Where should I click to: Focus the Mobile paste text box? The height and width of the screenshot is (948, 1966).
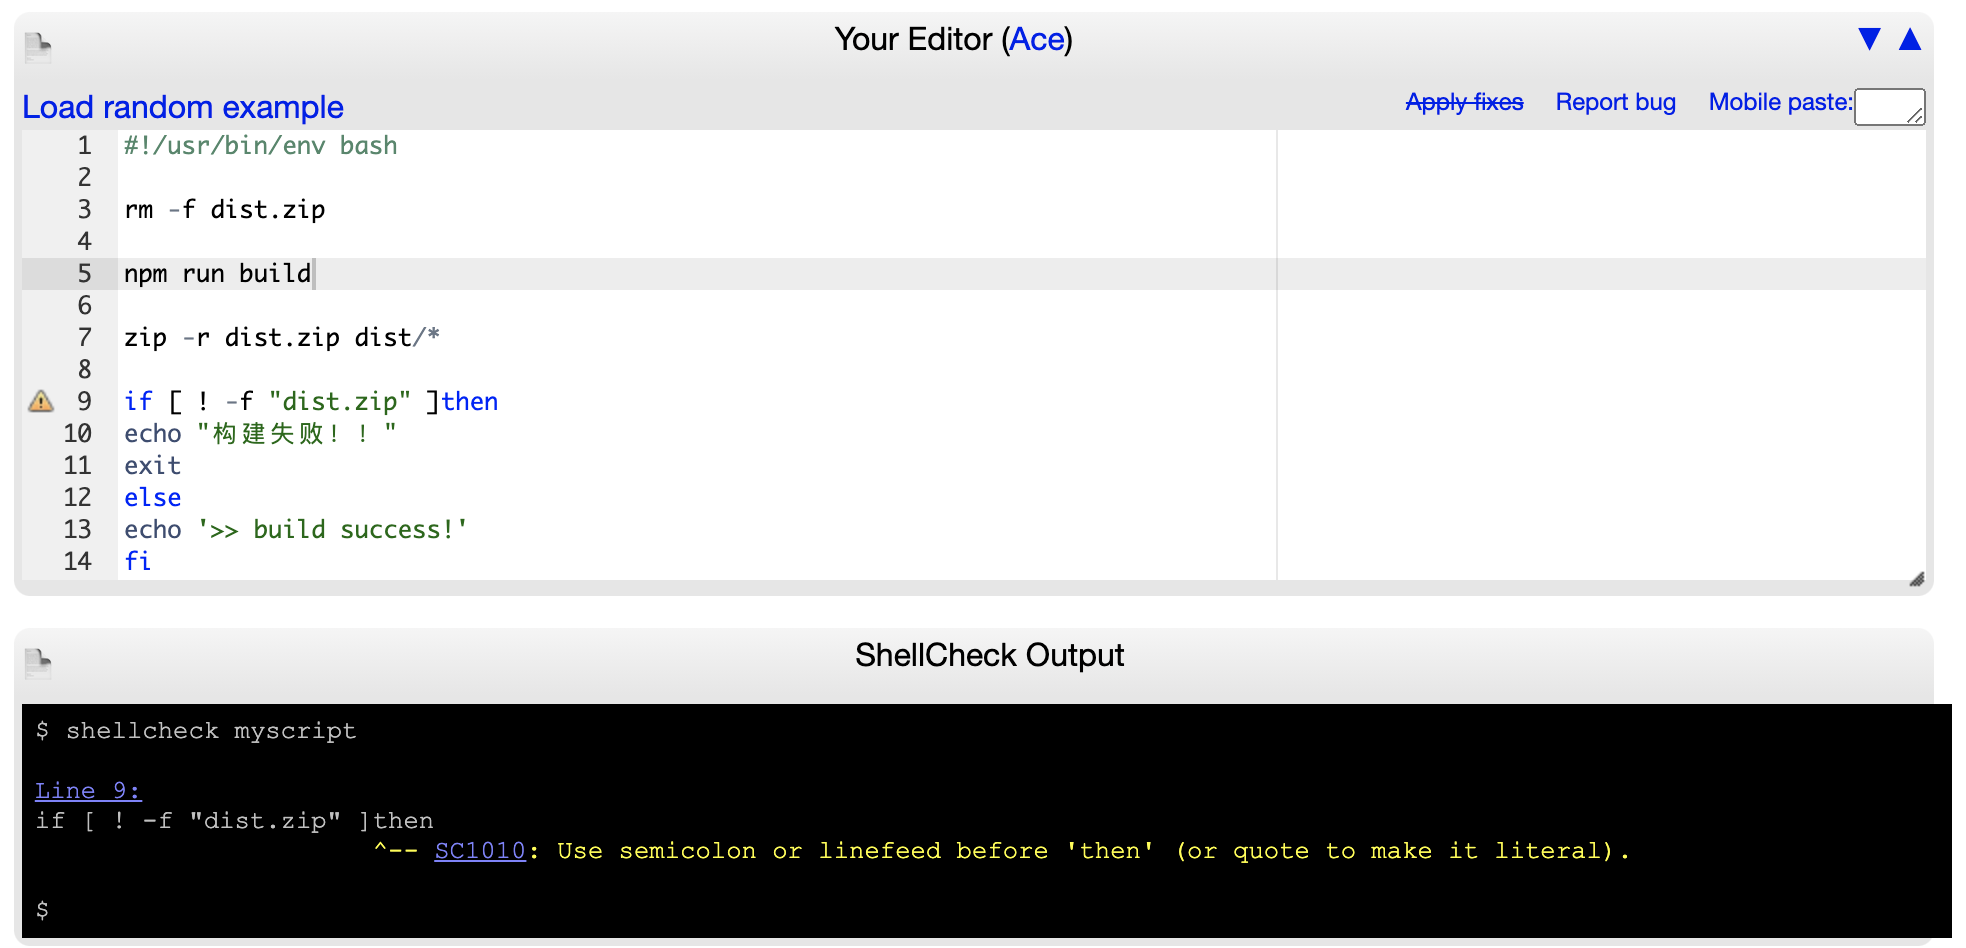pyautogui.click(x=1889, y=107)
